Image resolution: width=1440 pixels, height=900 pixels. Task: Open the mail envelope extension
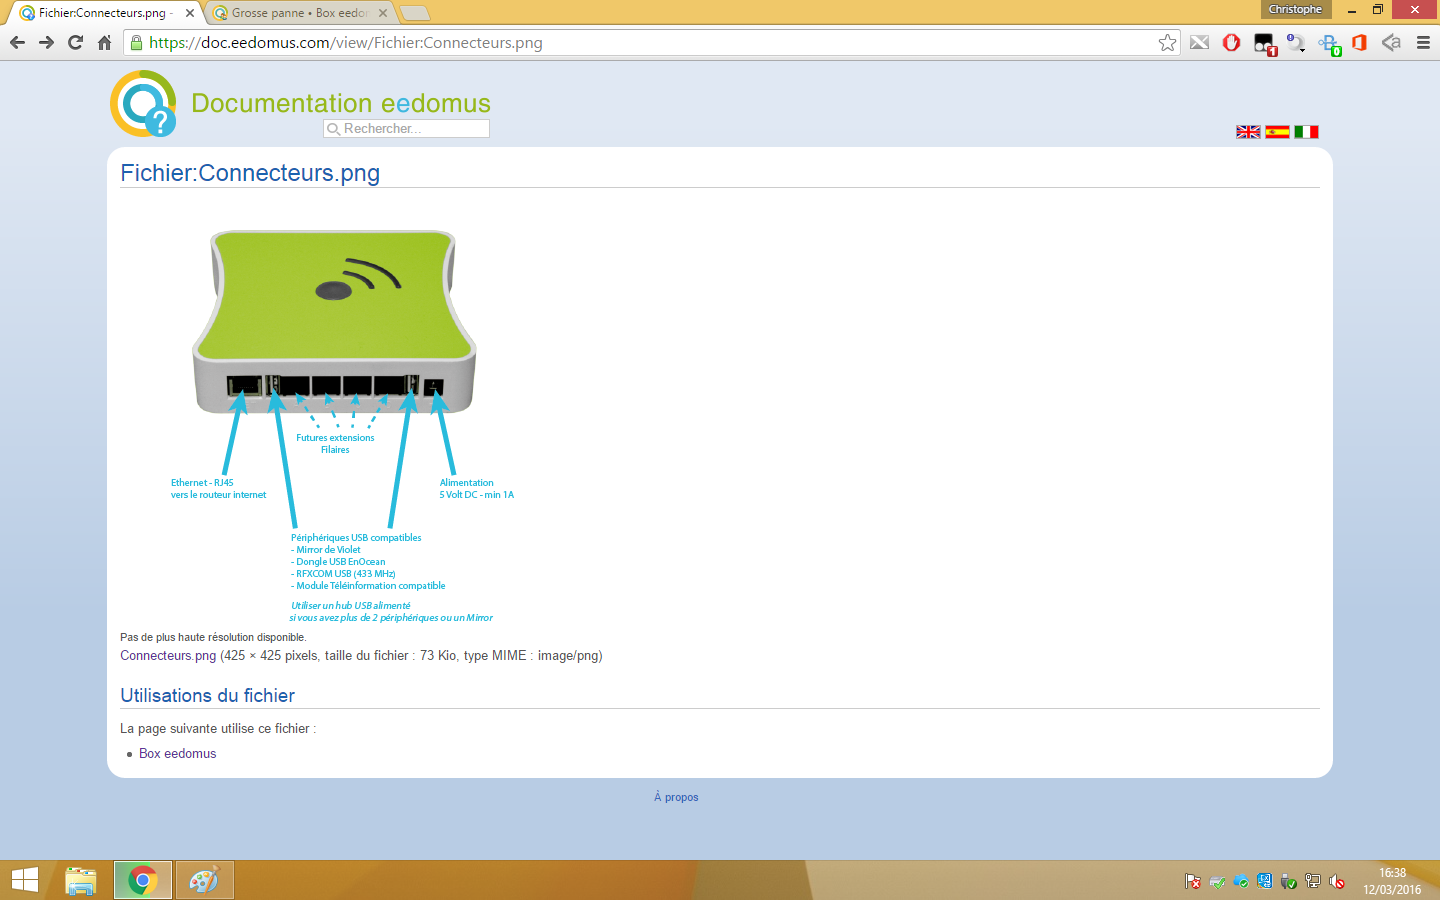pos(1200,43)
